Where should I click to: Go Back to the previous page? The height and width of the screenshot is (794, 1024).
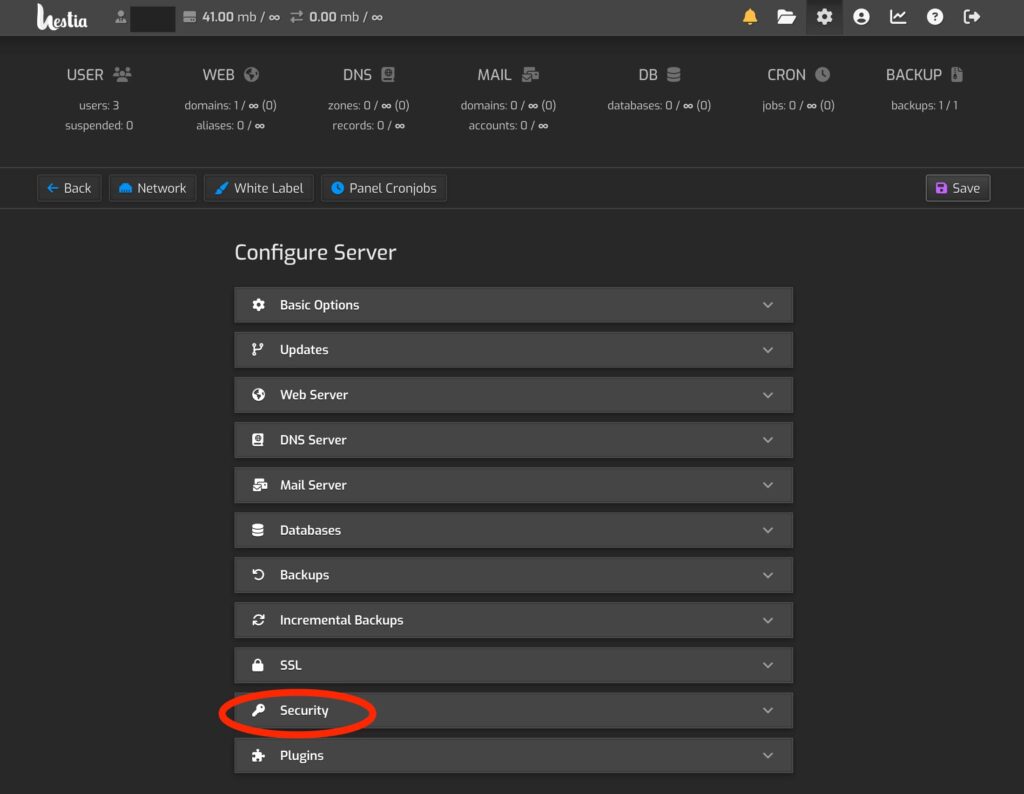pyautogui.click(x=69, y=188)
